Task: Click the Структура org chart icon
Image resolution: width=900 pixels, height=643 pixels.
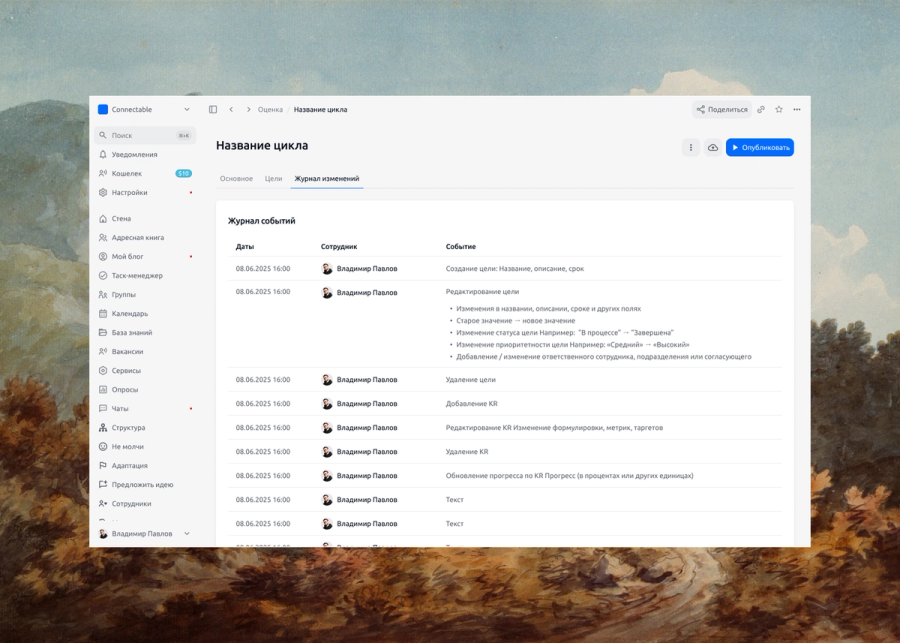Action: (x=103, y=428)
